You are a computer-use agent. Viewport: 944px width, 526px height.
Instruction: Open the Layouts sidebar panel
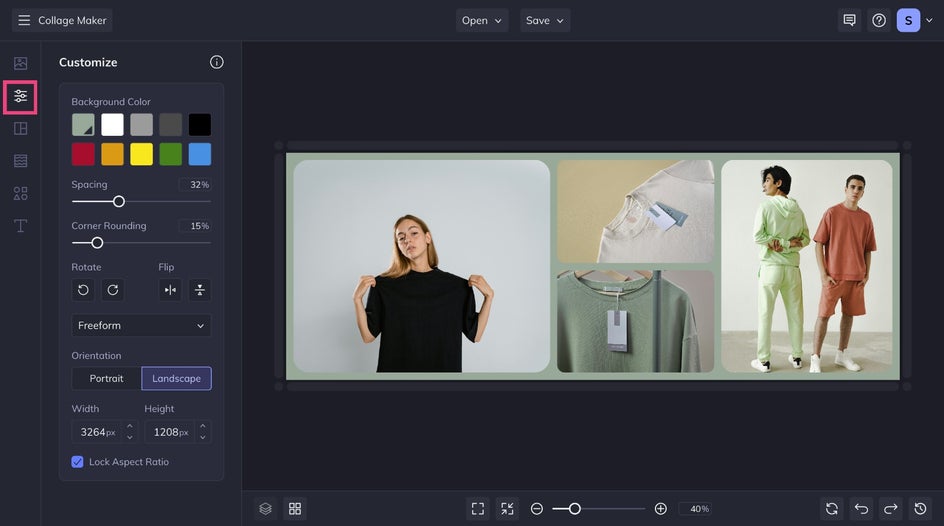point(20,129)
